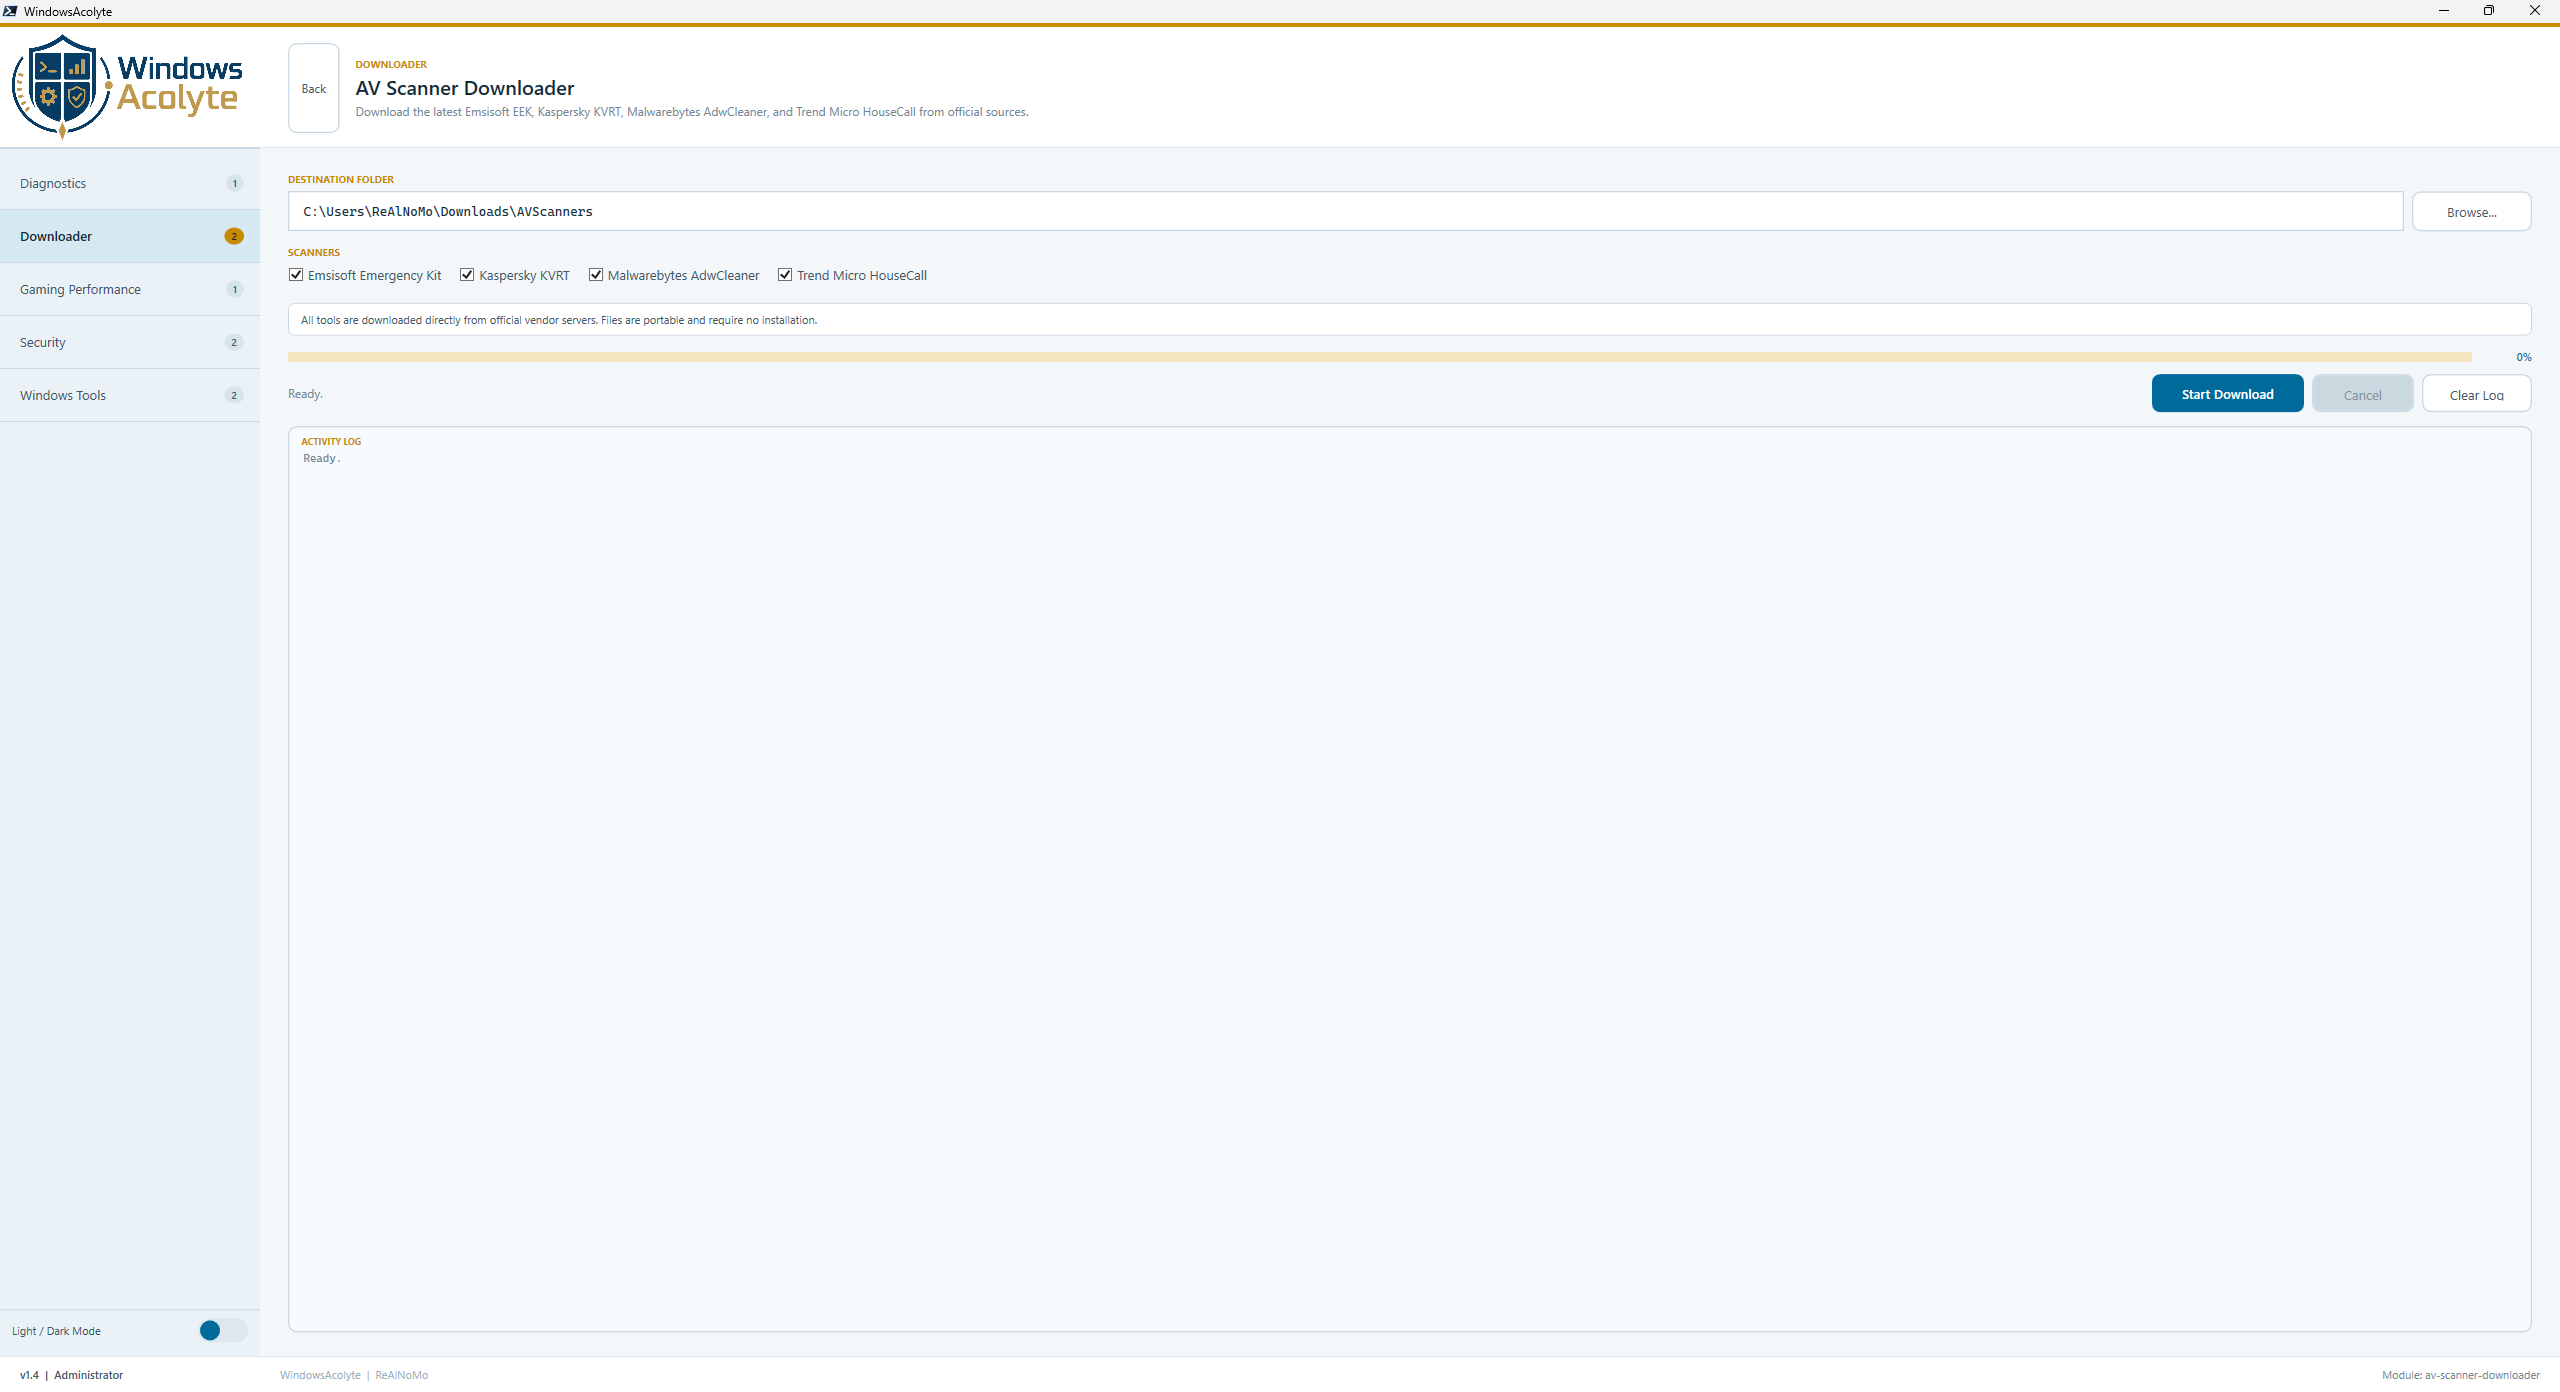
Task: Click the ReAlNoMo footer text
Action: pos(402,1375)
